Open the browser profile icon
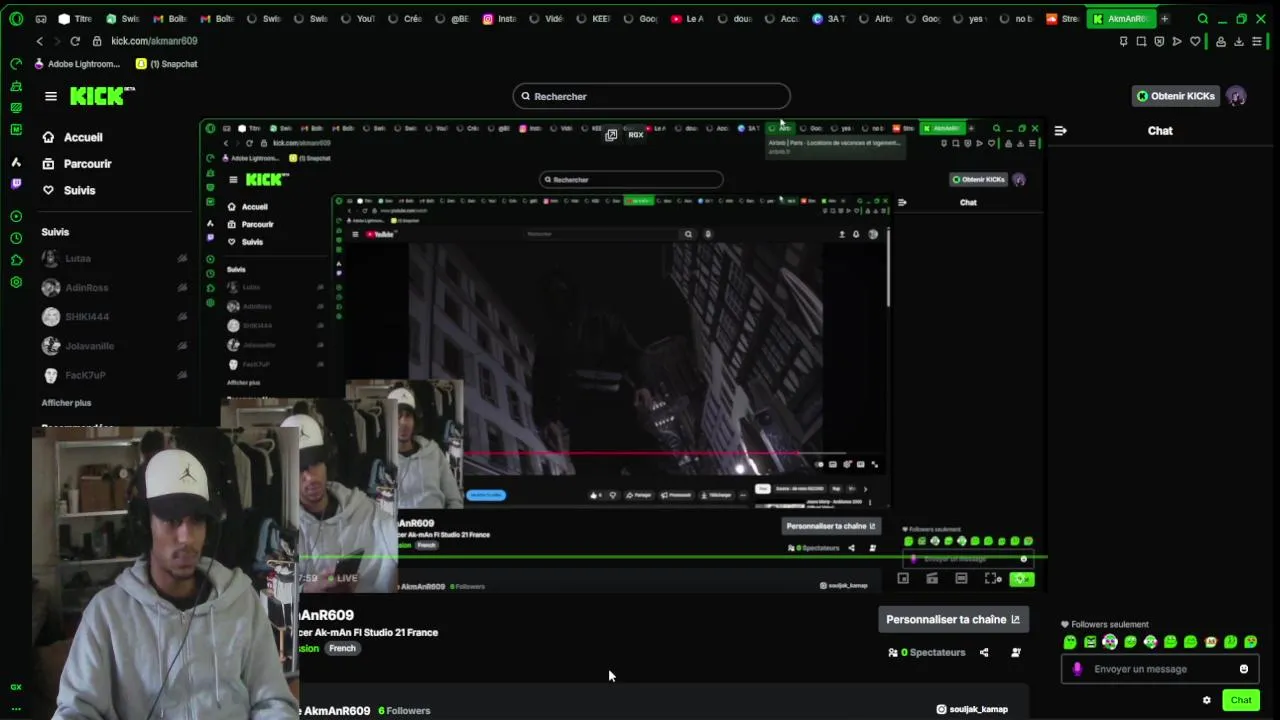The height and width of the screenshot is (720, 1280). (x=1221, y=41)
